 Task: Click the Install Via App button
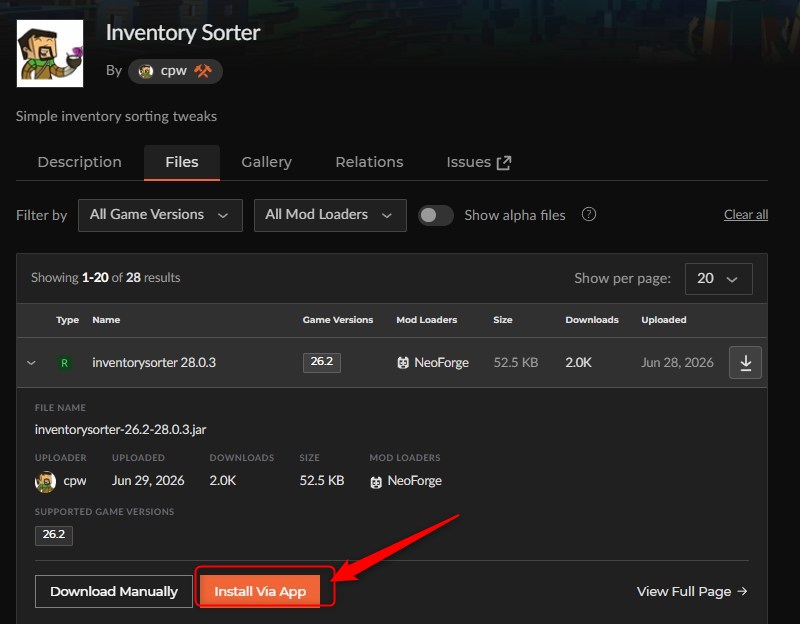[x=260, y=591]
